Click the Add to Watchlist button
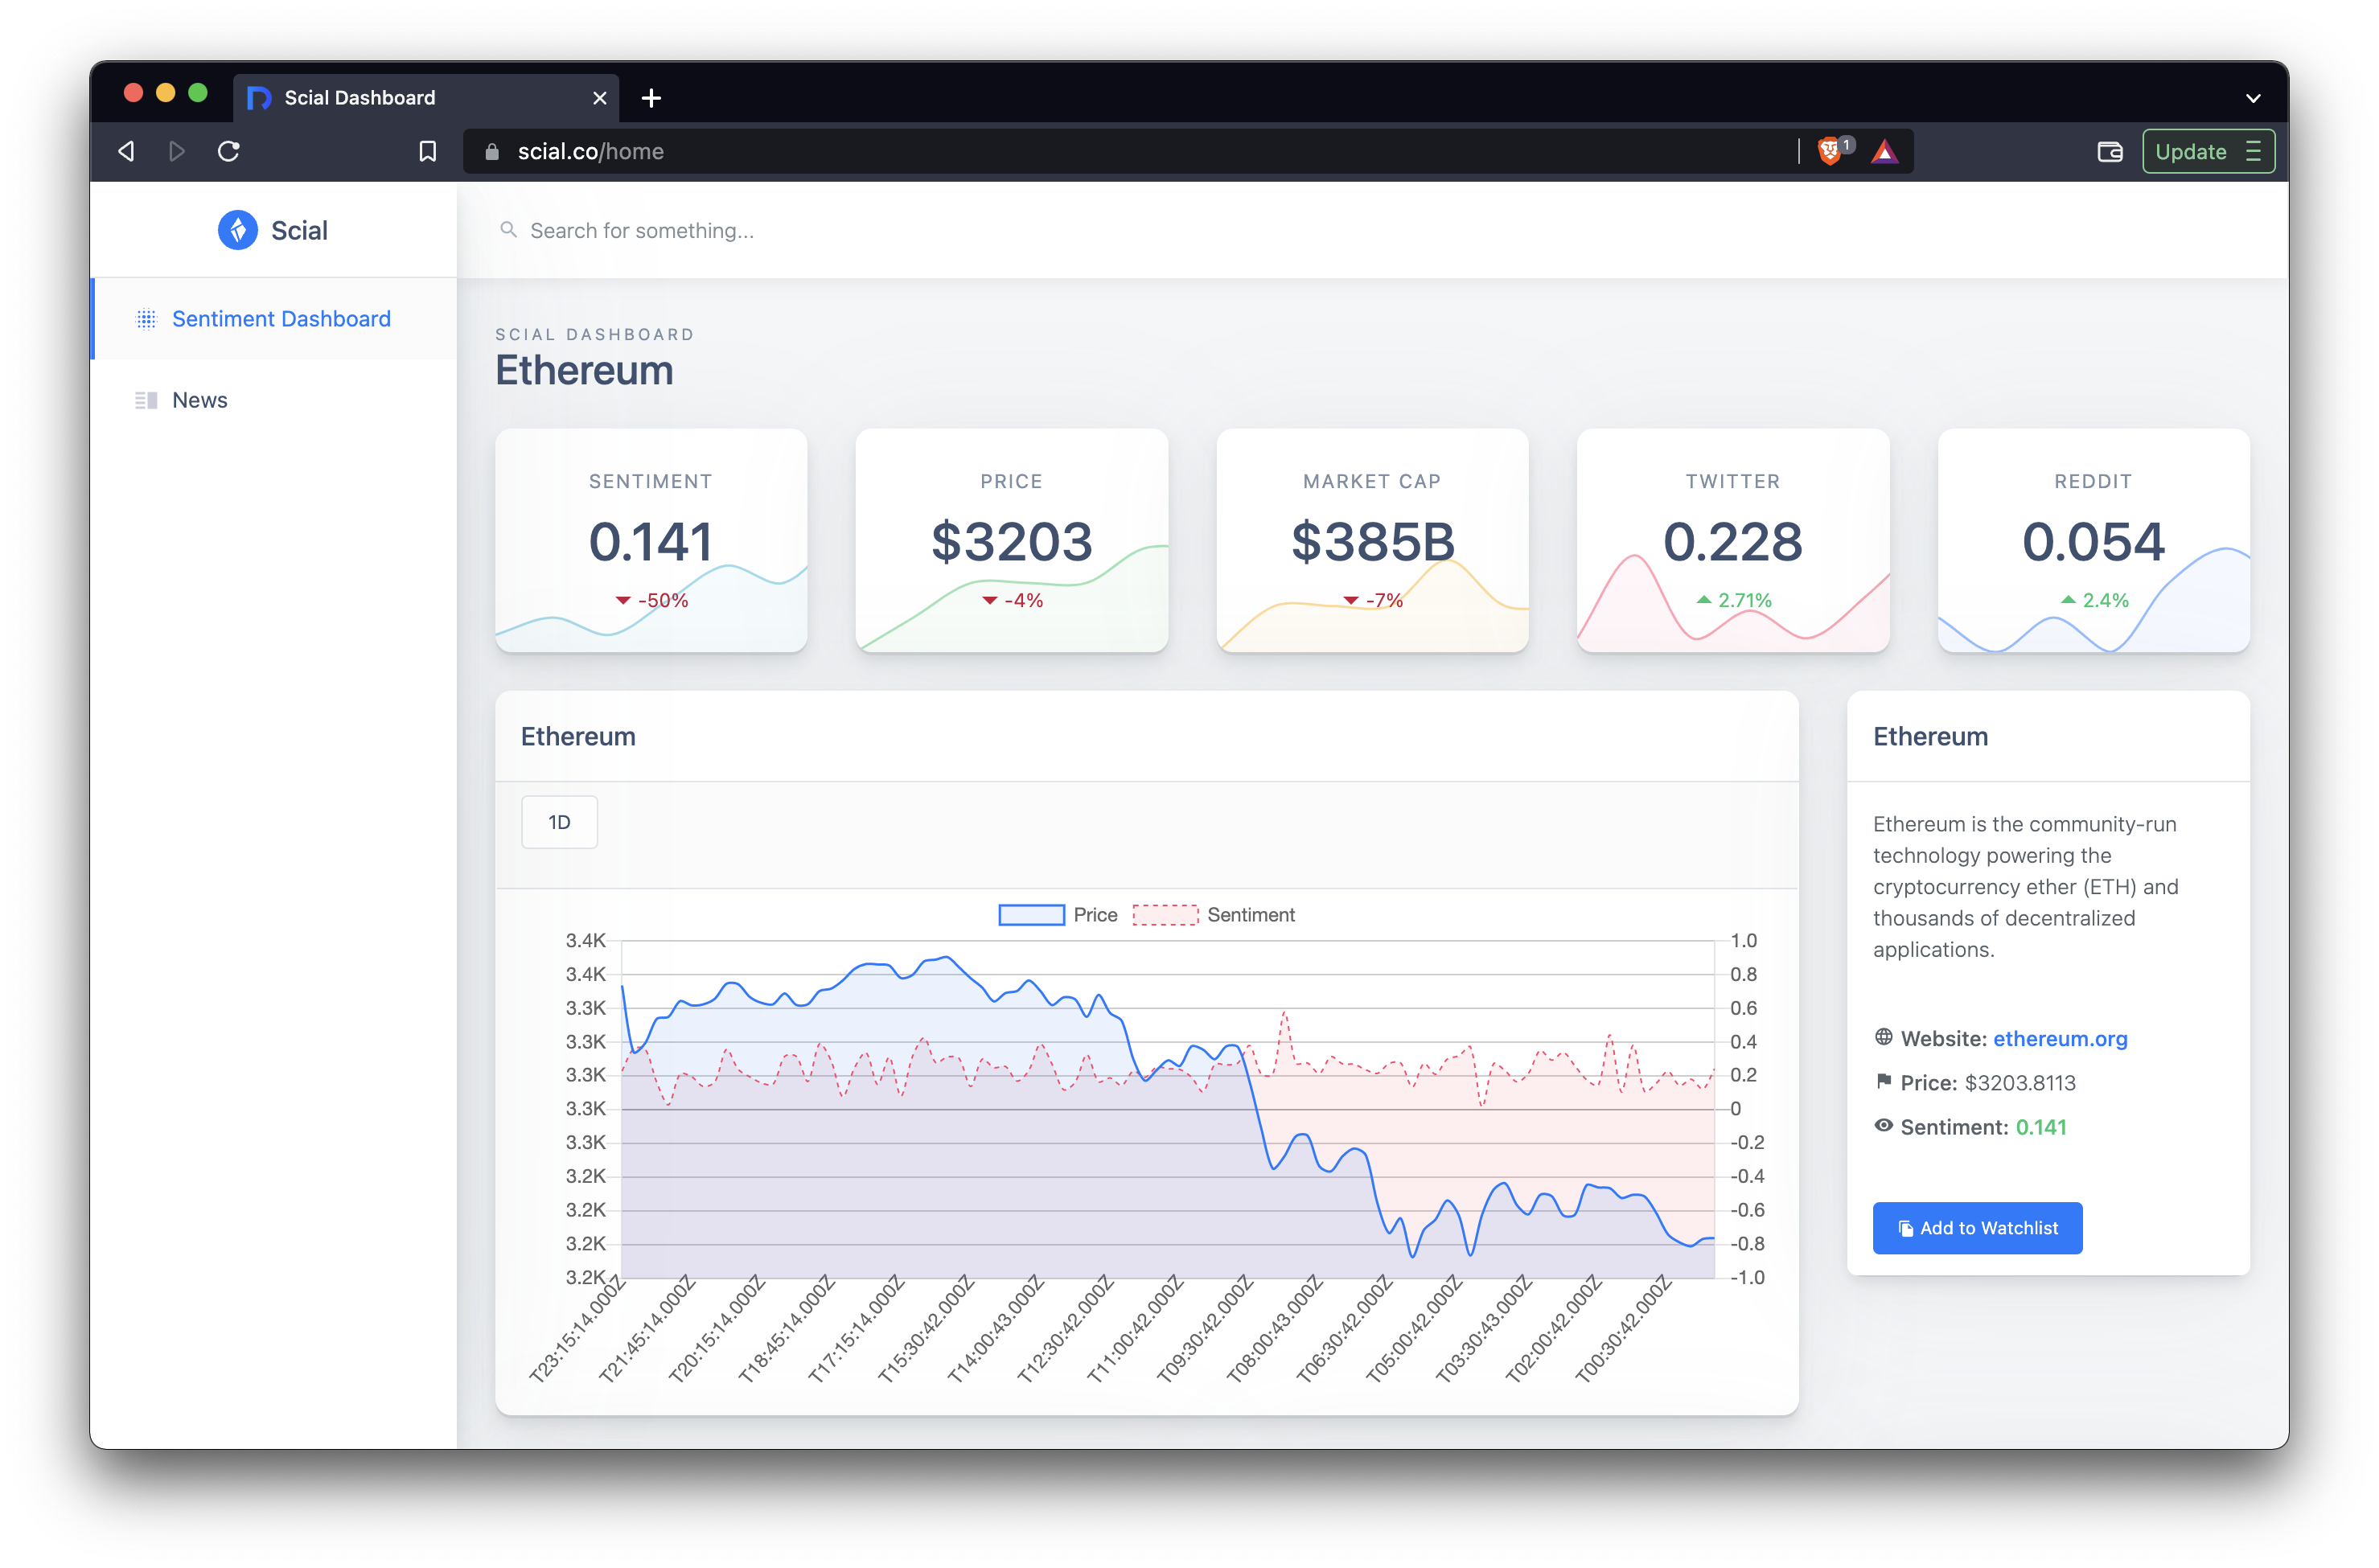This screenshot has width=2379, height=1568. point(1977,1228)
